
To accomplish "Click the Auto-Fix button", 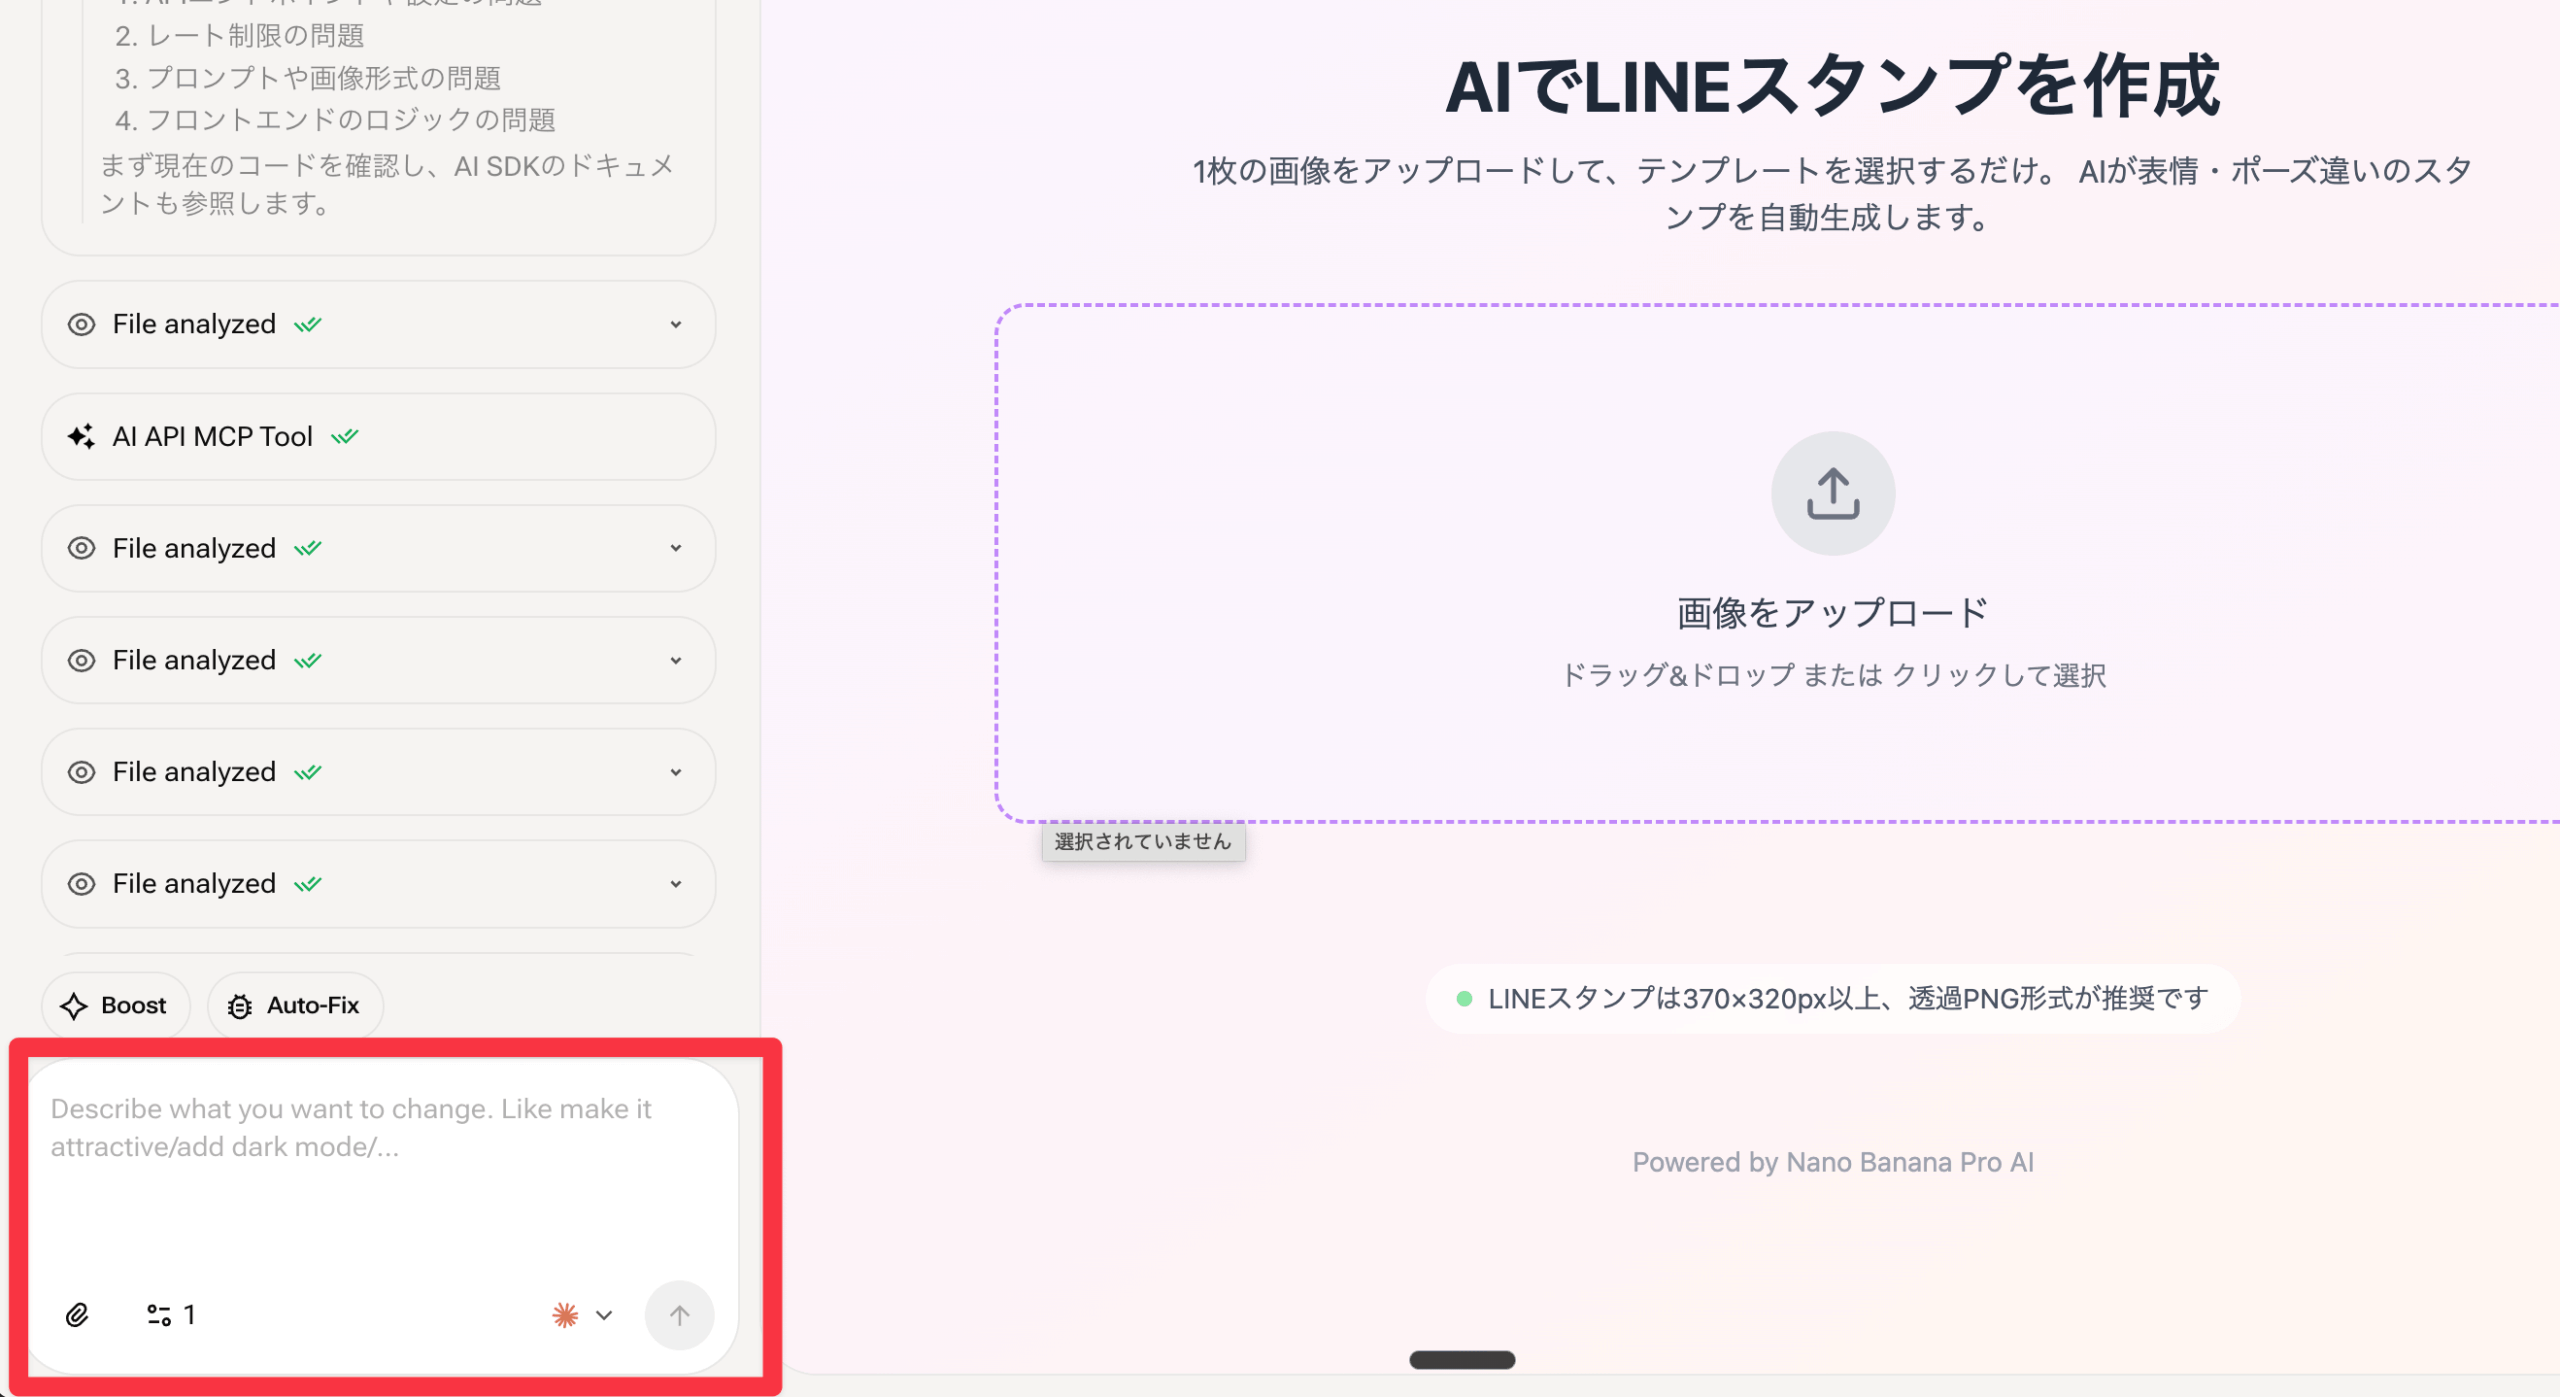I will click(295, 1005).
